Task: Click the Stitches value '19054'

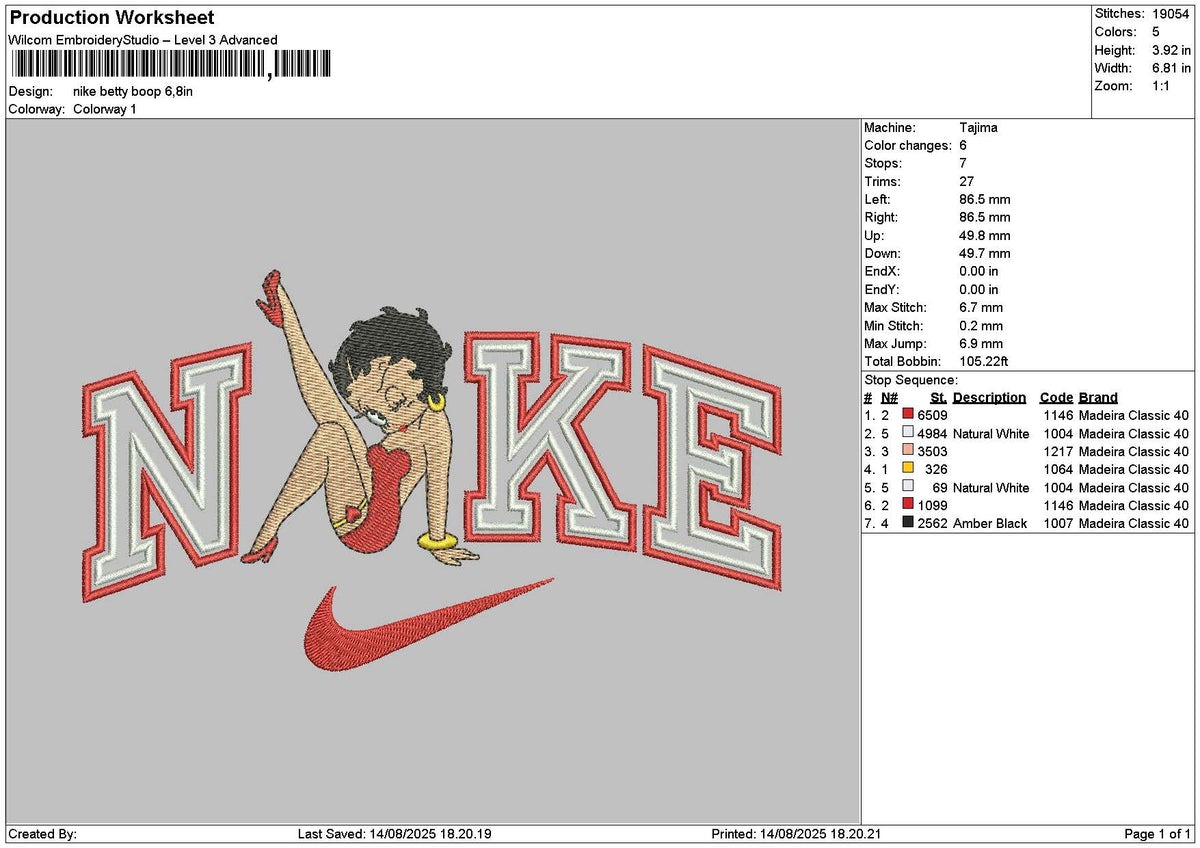Action: pos(1171,14)
